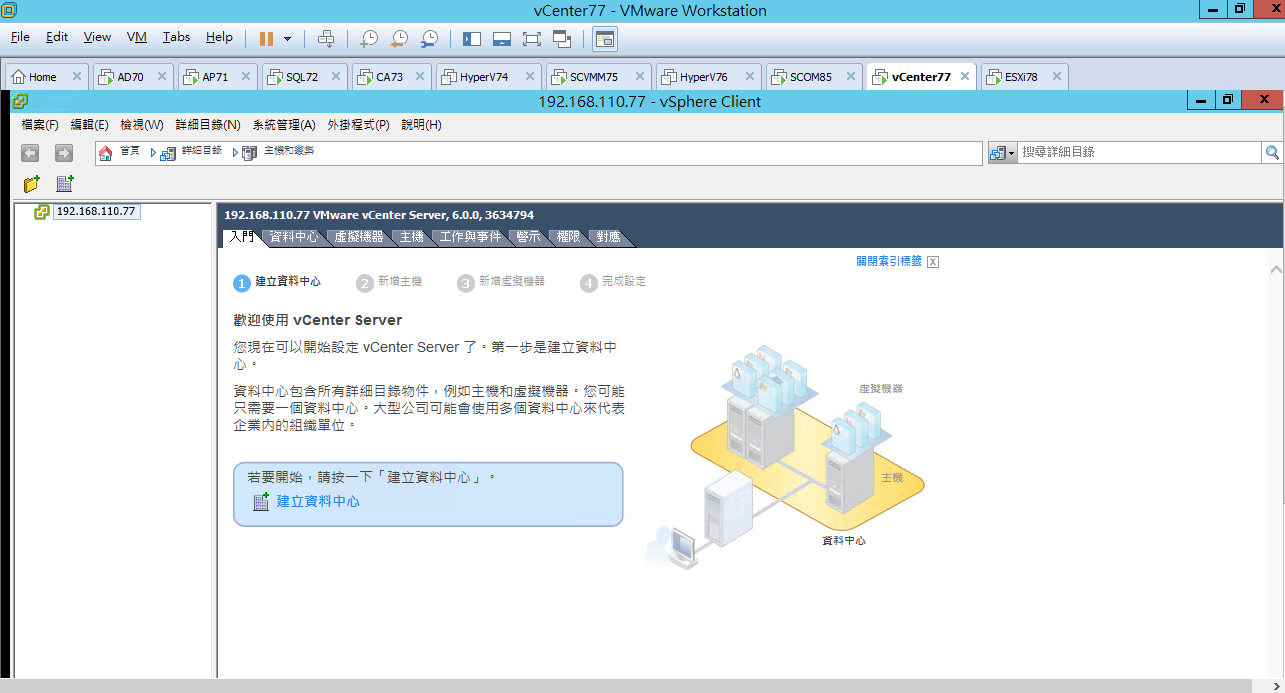Send Ctrl+Alt+Del to the VM icon
Image resolution: width=1285 pixels, height=693 pixels.
click(x=326, y=39)
